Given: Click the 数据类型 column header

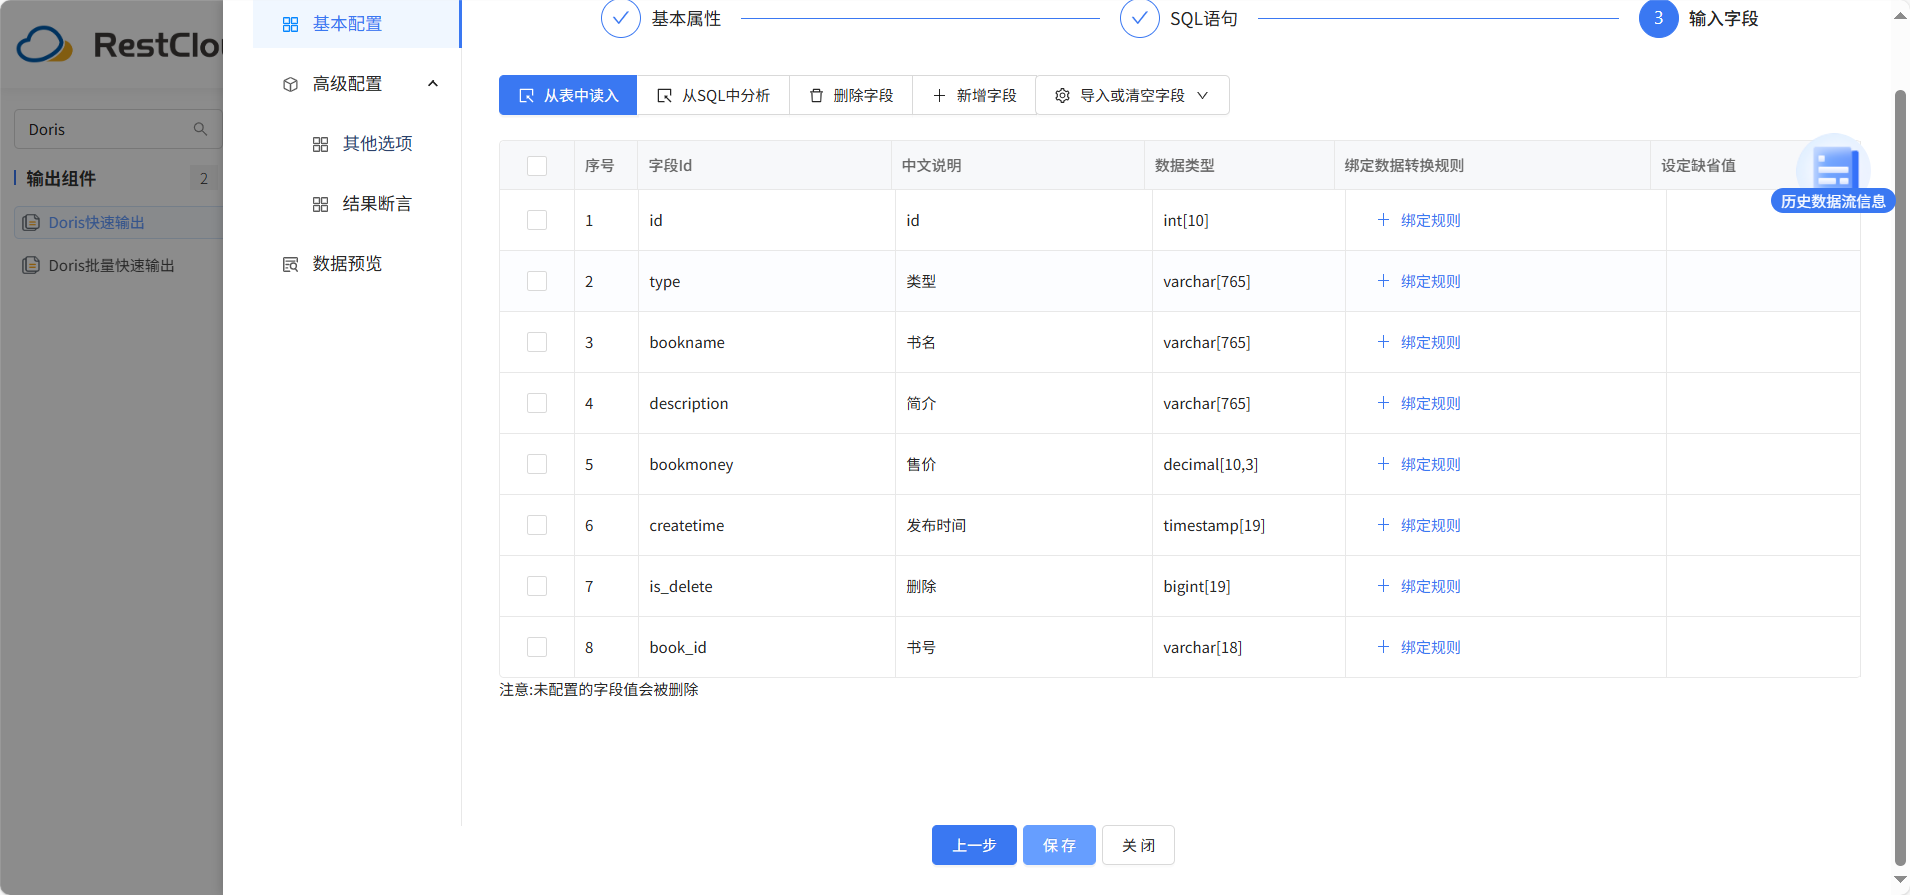Looking at the screenshot, I should [x=1238, y=165].
